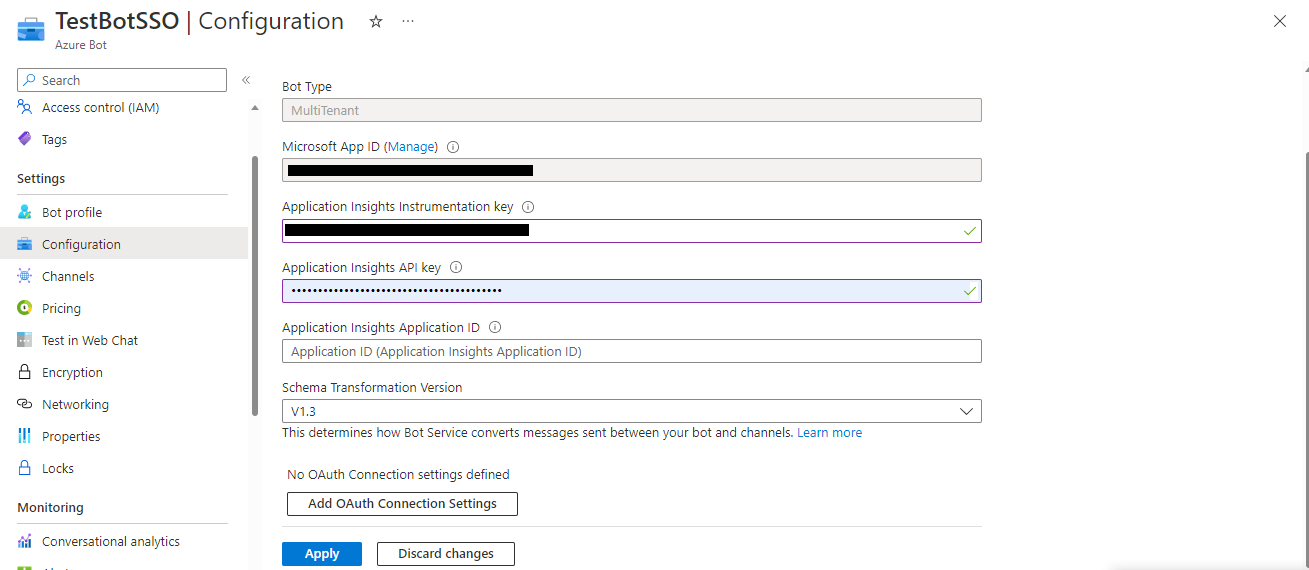This screenshot has height=570, width=1309.
Task: Click the Locks padlock icon
Action: tap(25, 468)
